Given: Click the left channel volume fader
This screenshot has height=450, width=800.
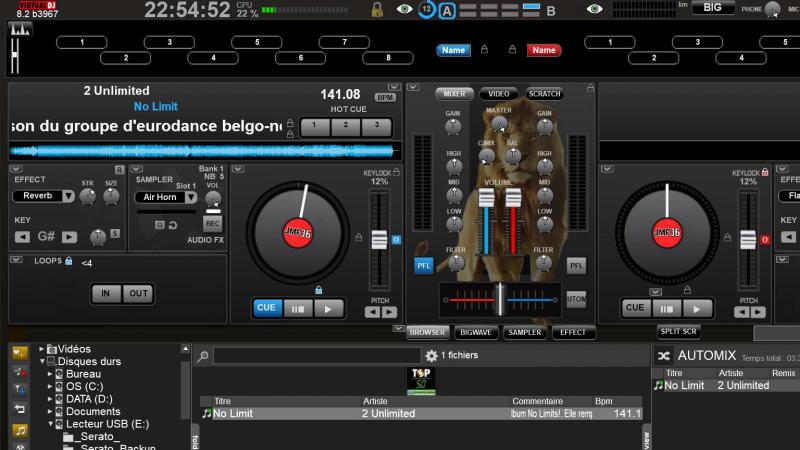Looking at the screenshot, I should point(486,198).
